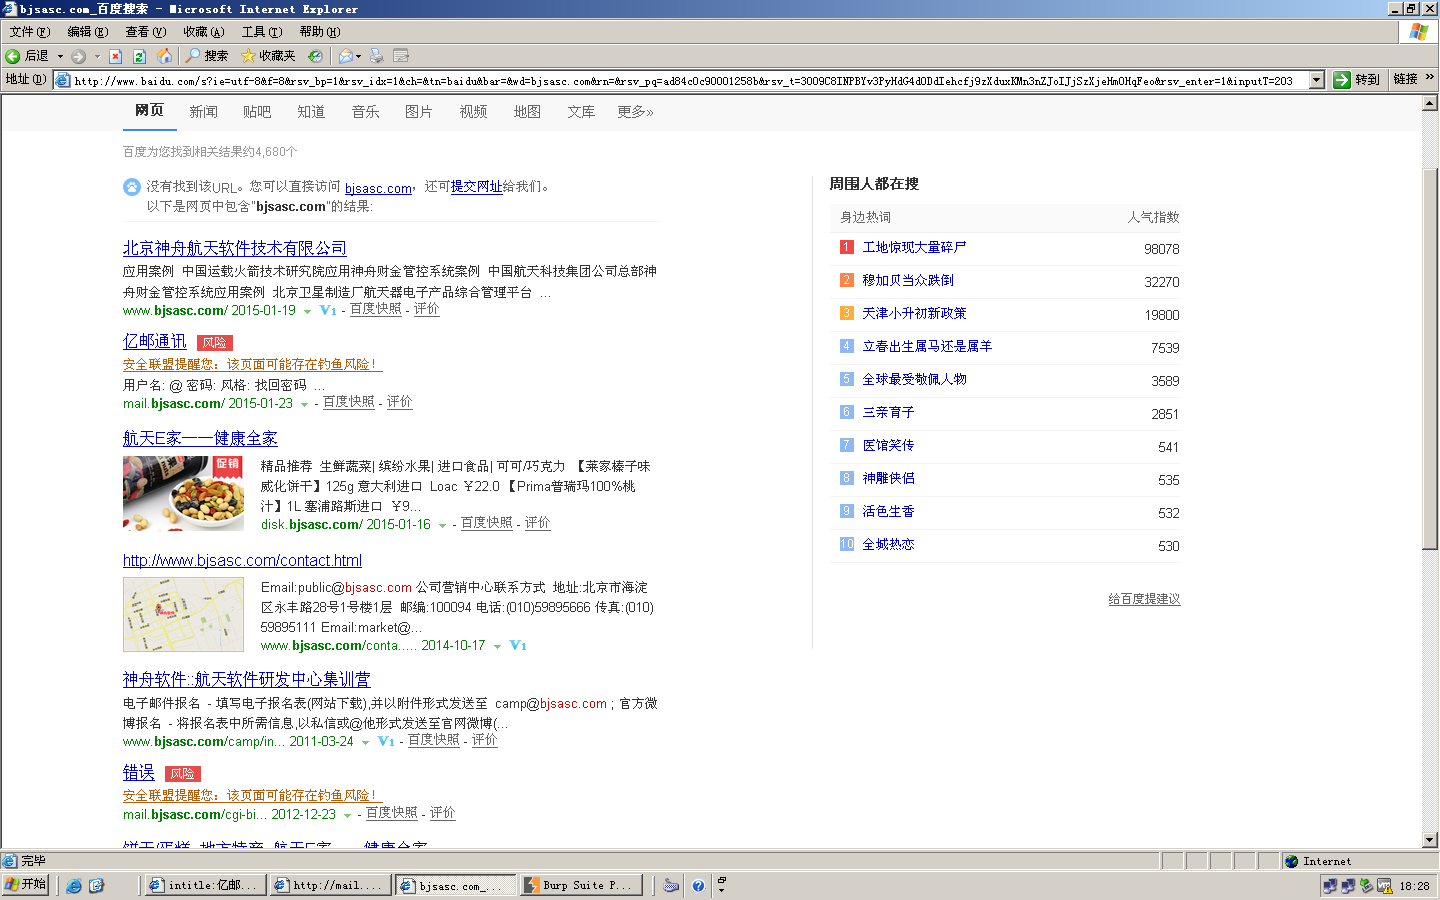Open the 错误 search result title

tap(139, 772)
